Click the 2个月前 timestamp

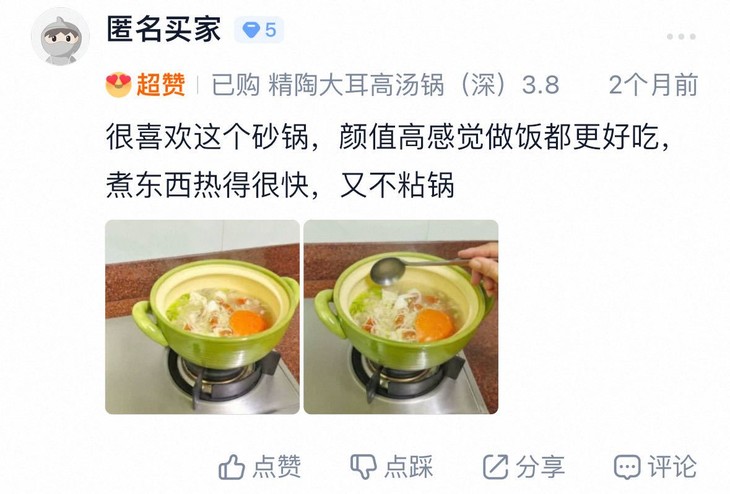click(x=653, y=85)
